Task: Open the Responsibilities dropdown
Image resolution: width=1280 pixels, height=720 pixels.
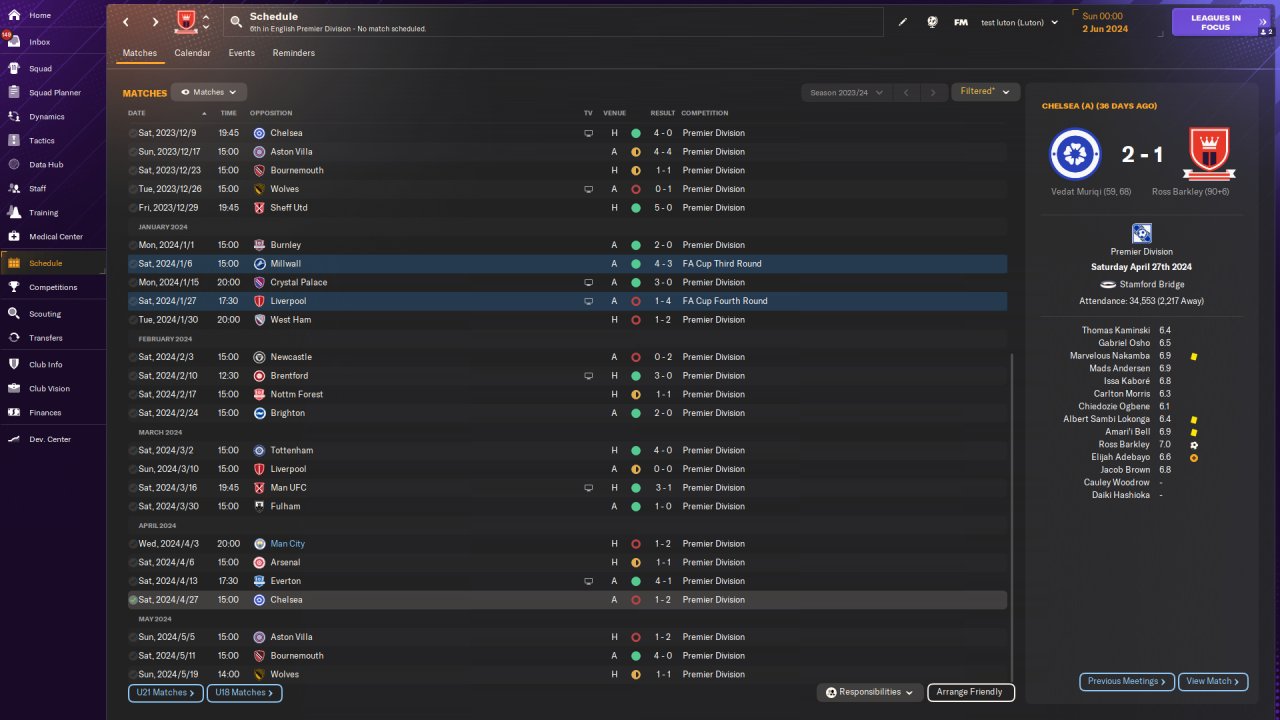Action: (869, 692)
